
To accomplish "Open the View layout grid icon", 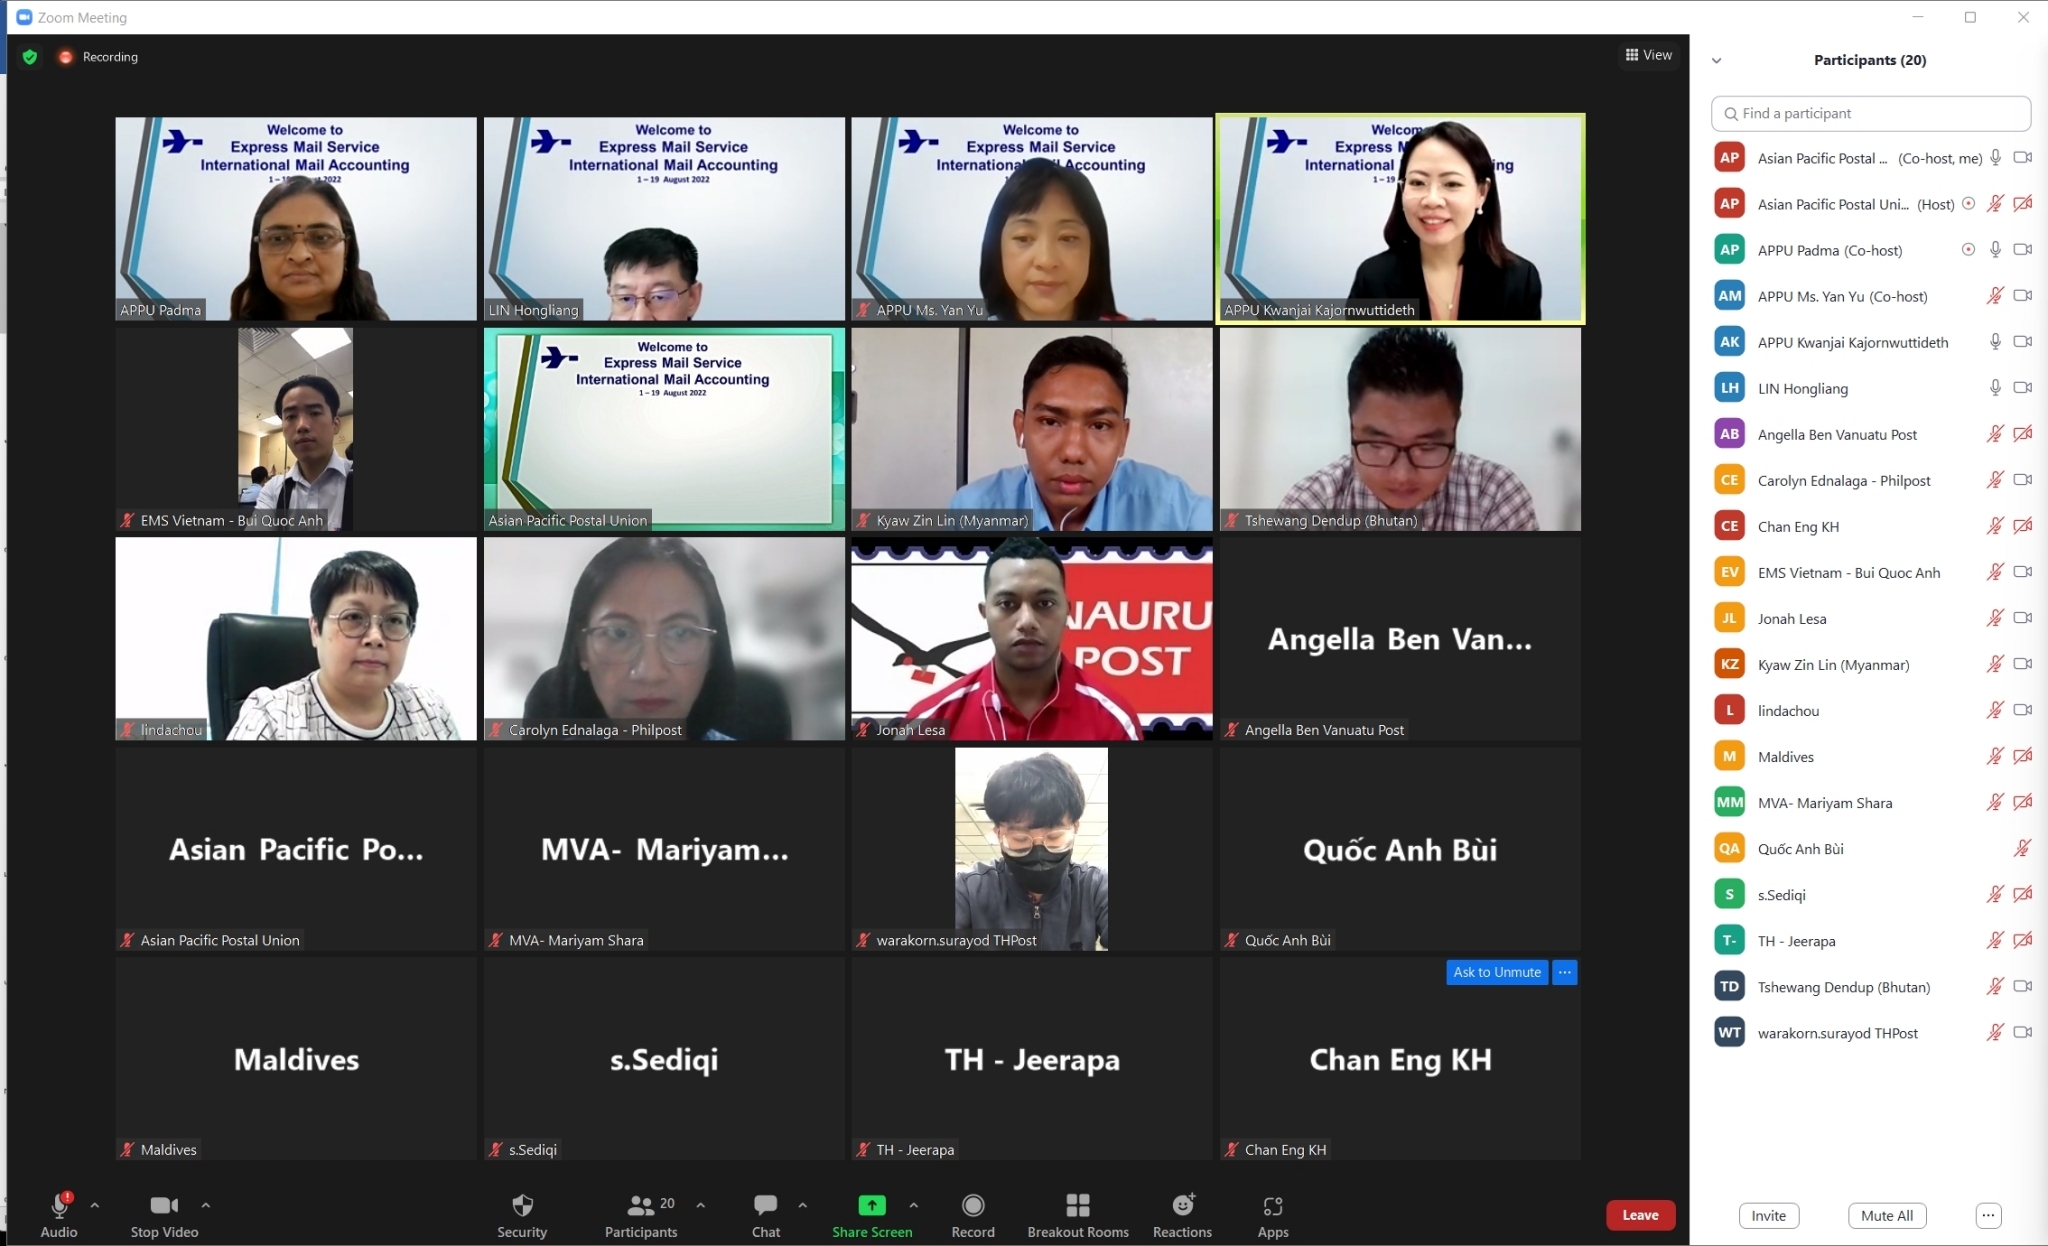I will [x=1632, y=55].
